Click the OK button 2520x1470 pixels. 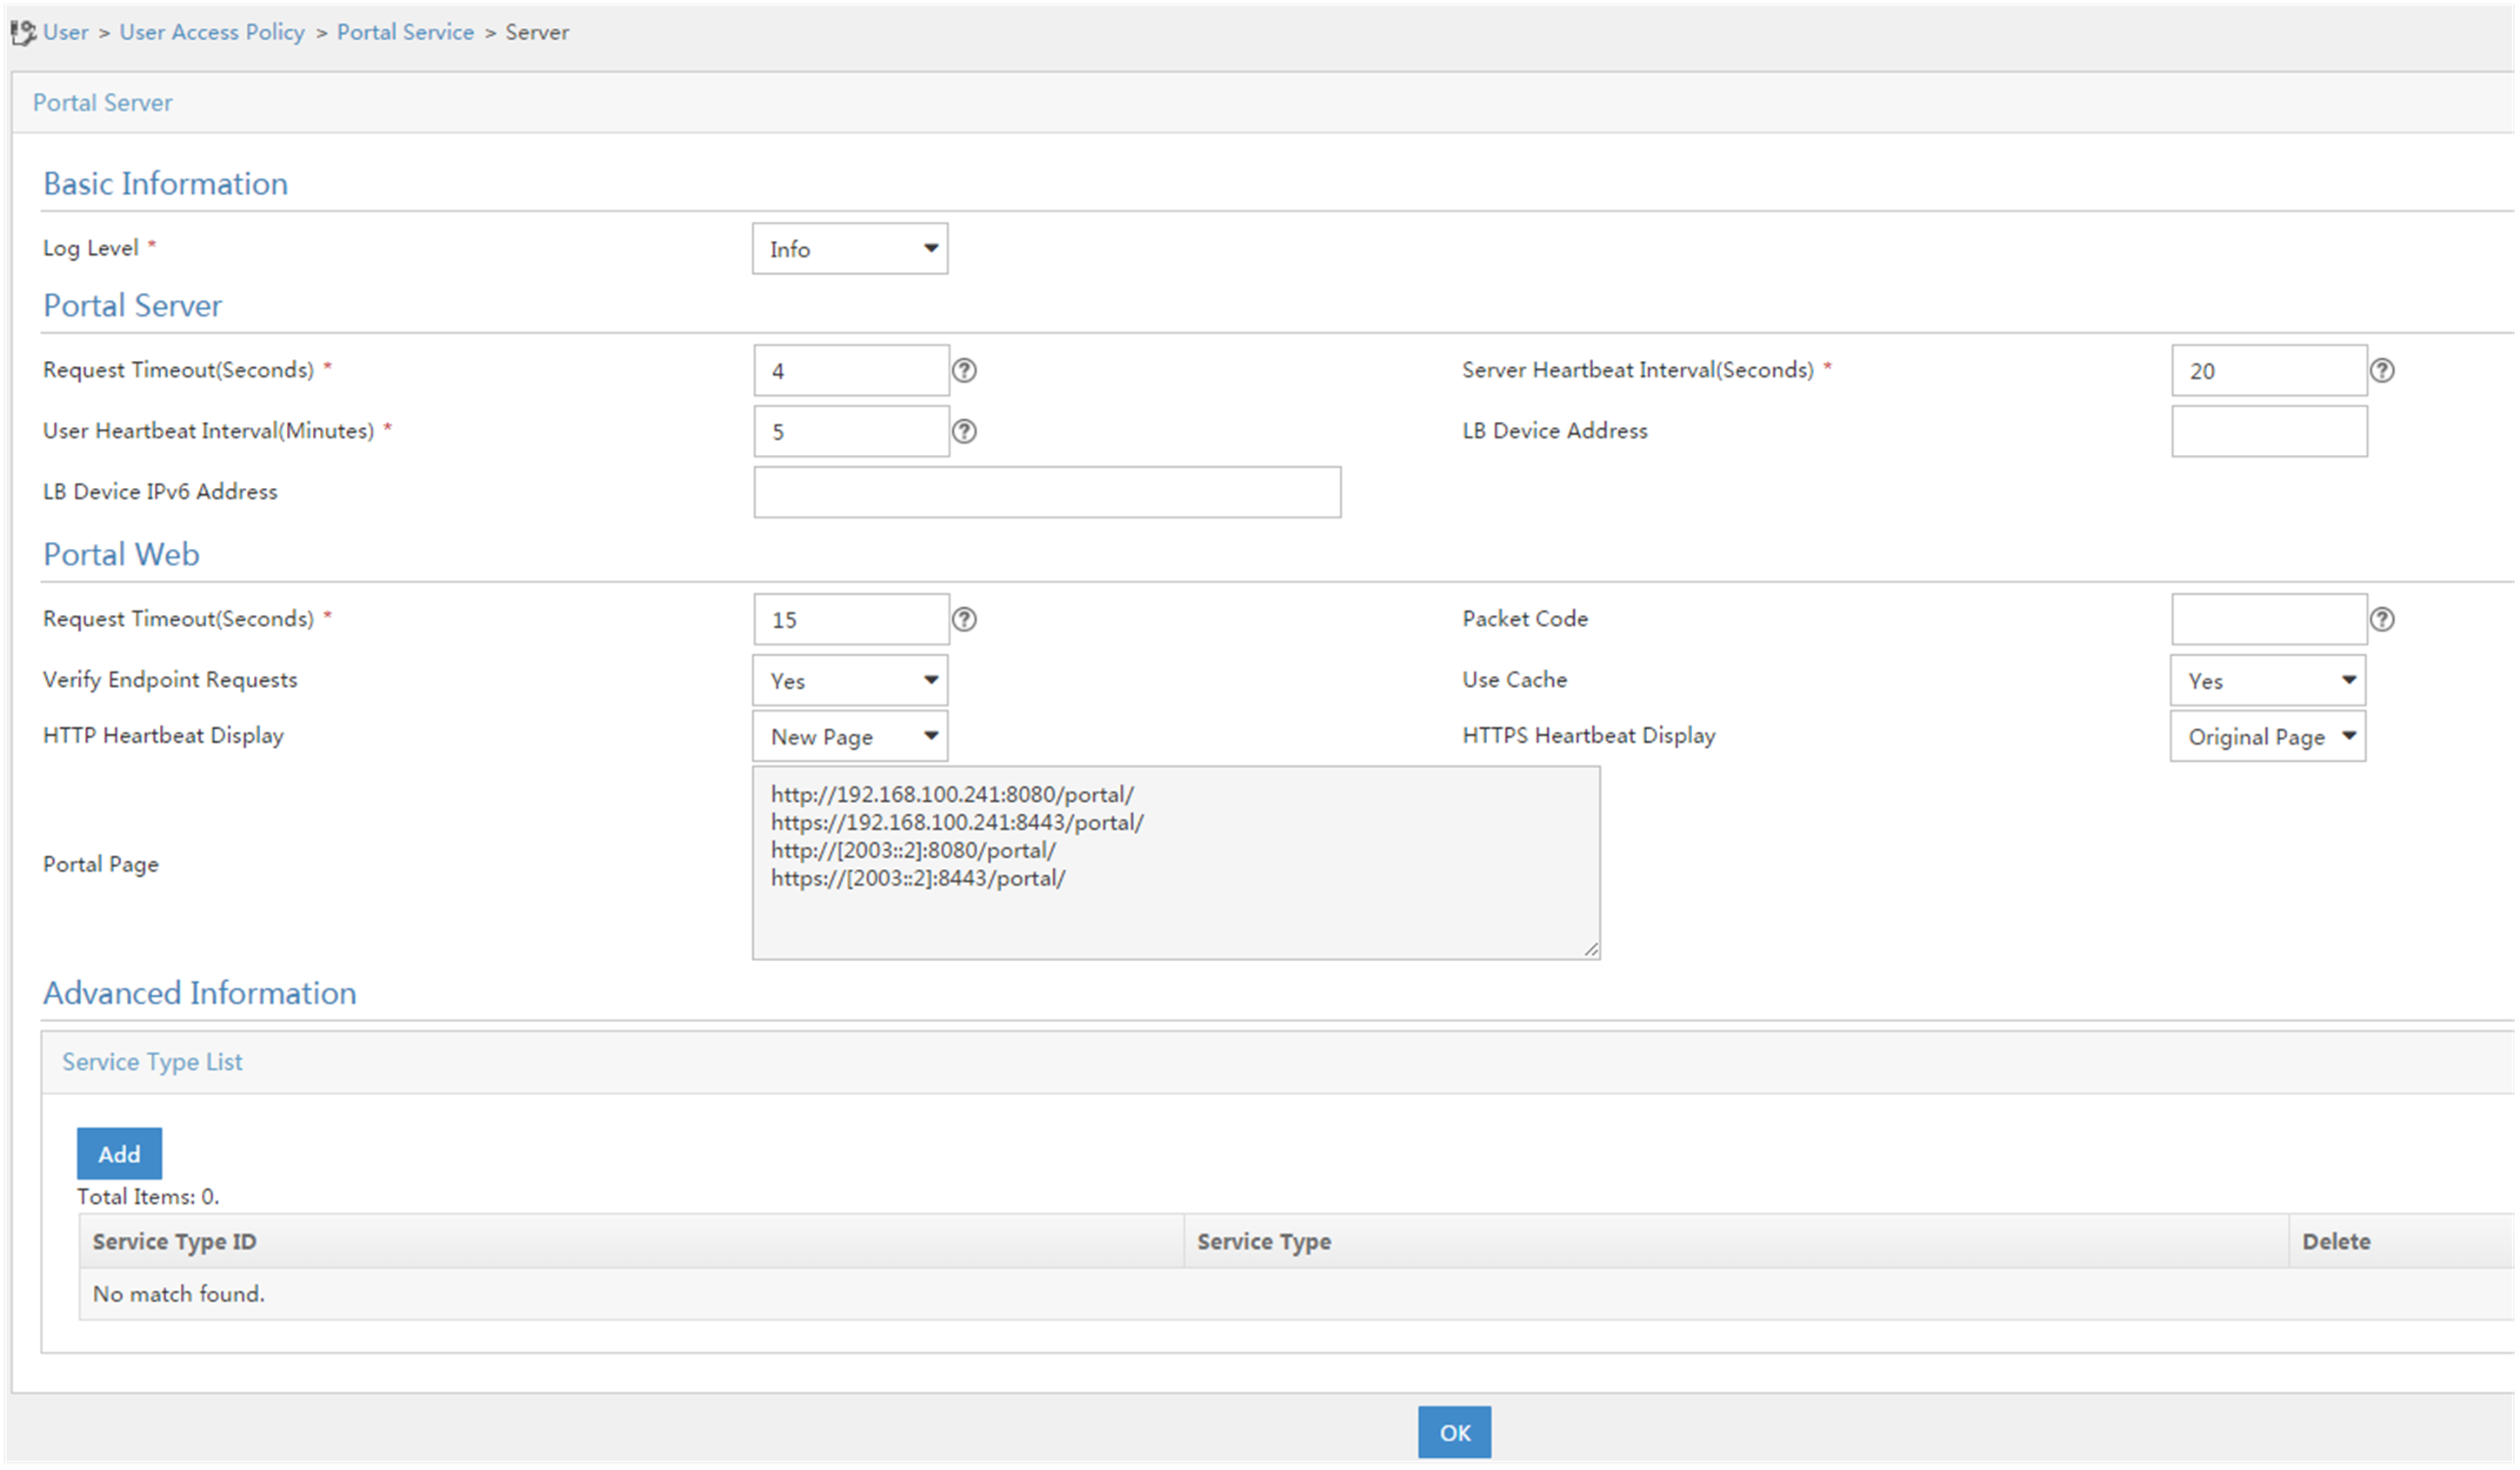(1454, 1433)
